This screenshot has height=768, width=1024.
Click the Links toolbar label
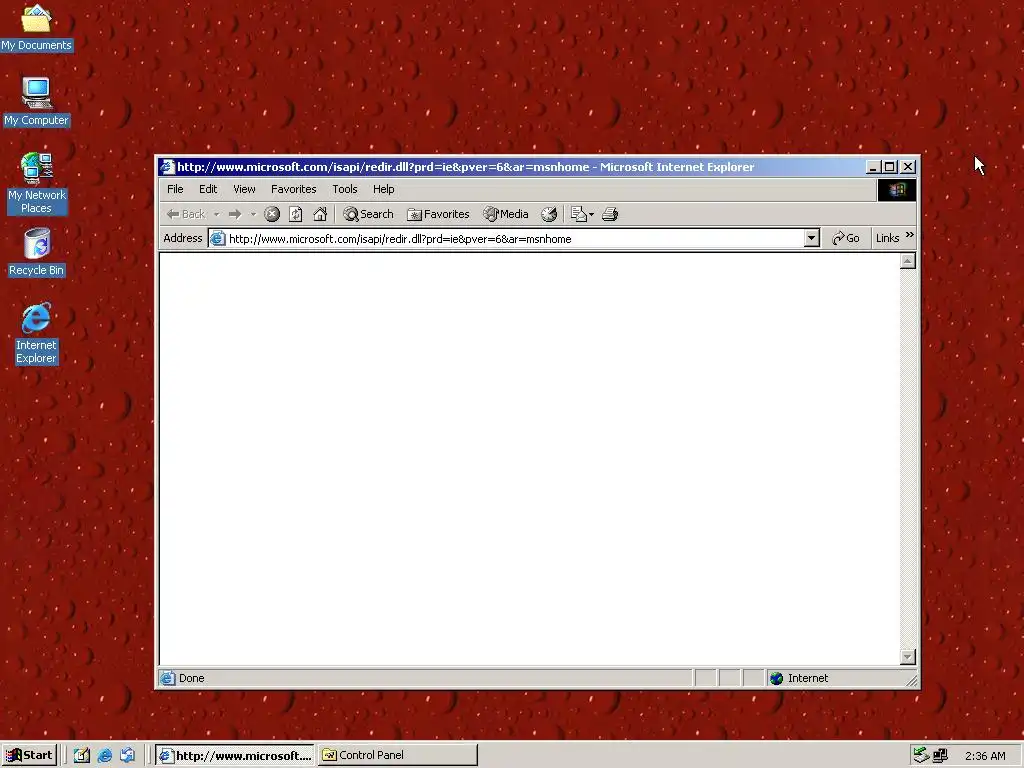coord(888,238)
